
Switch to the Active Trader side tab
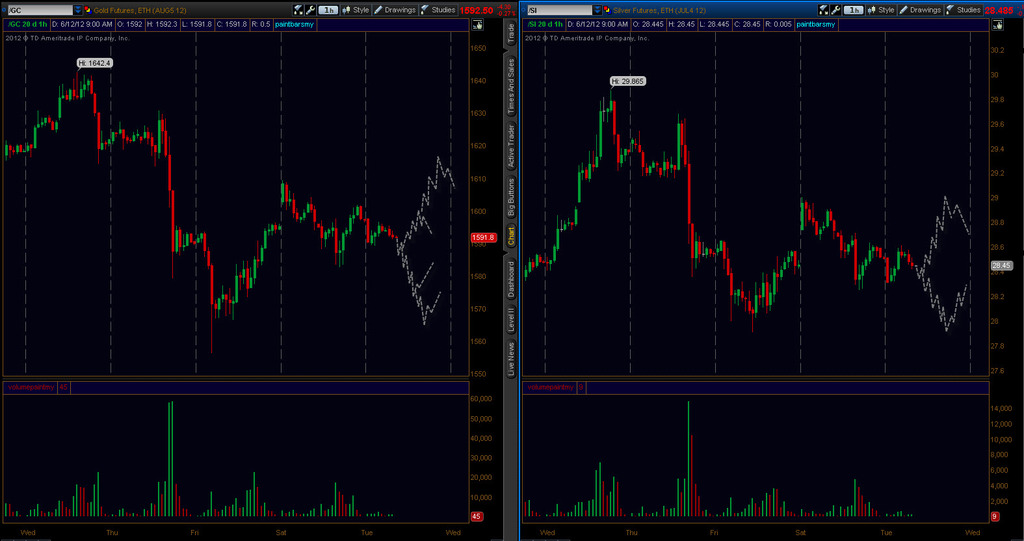click(x=511, y=147)
